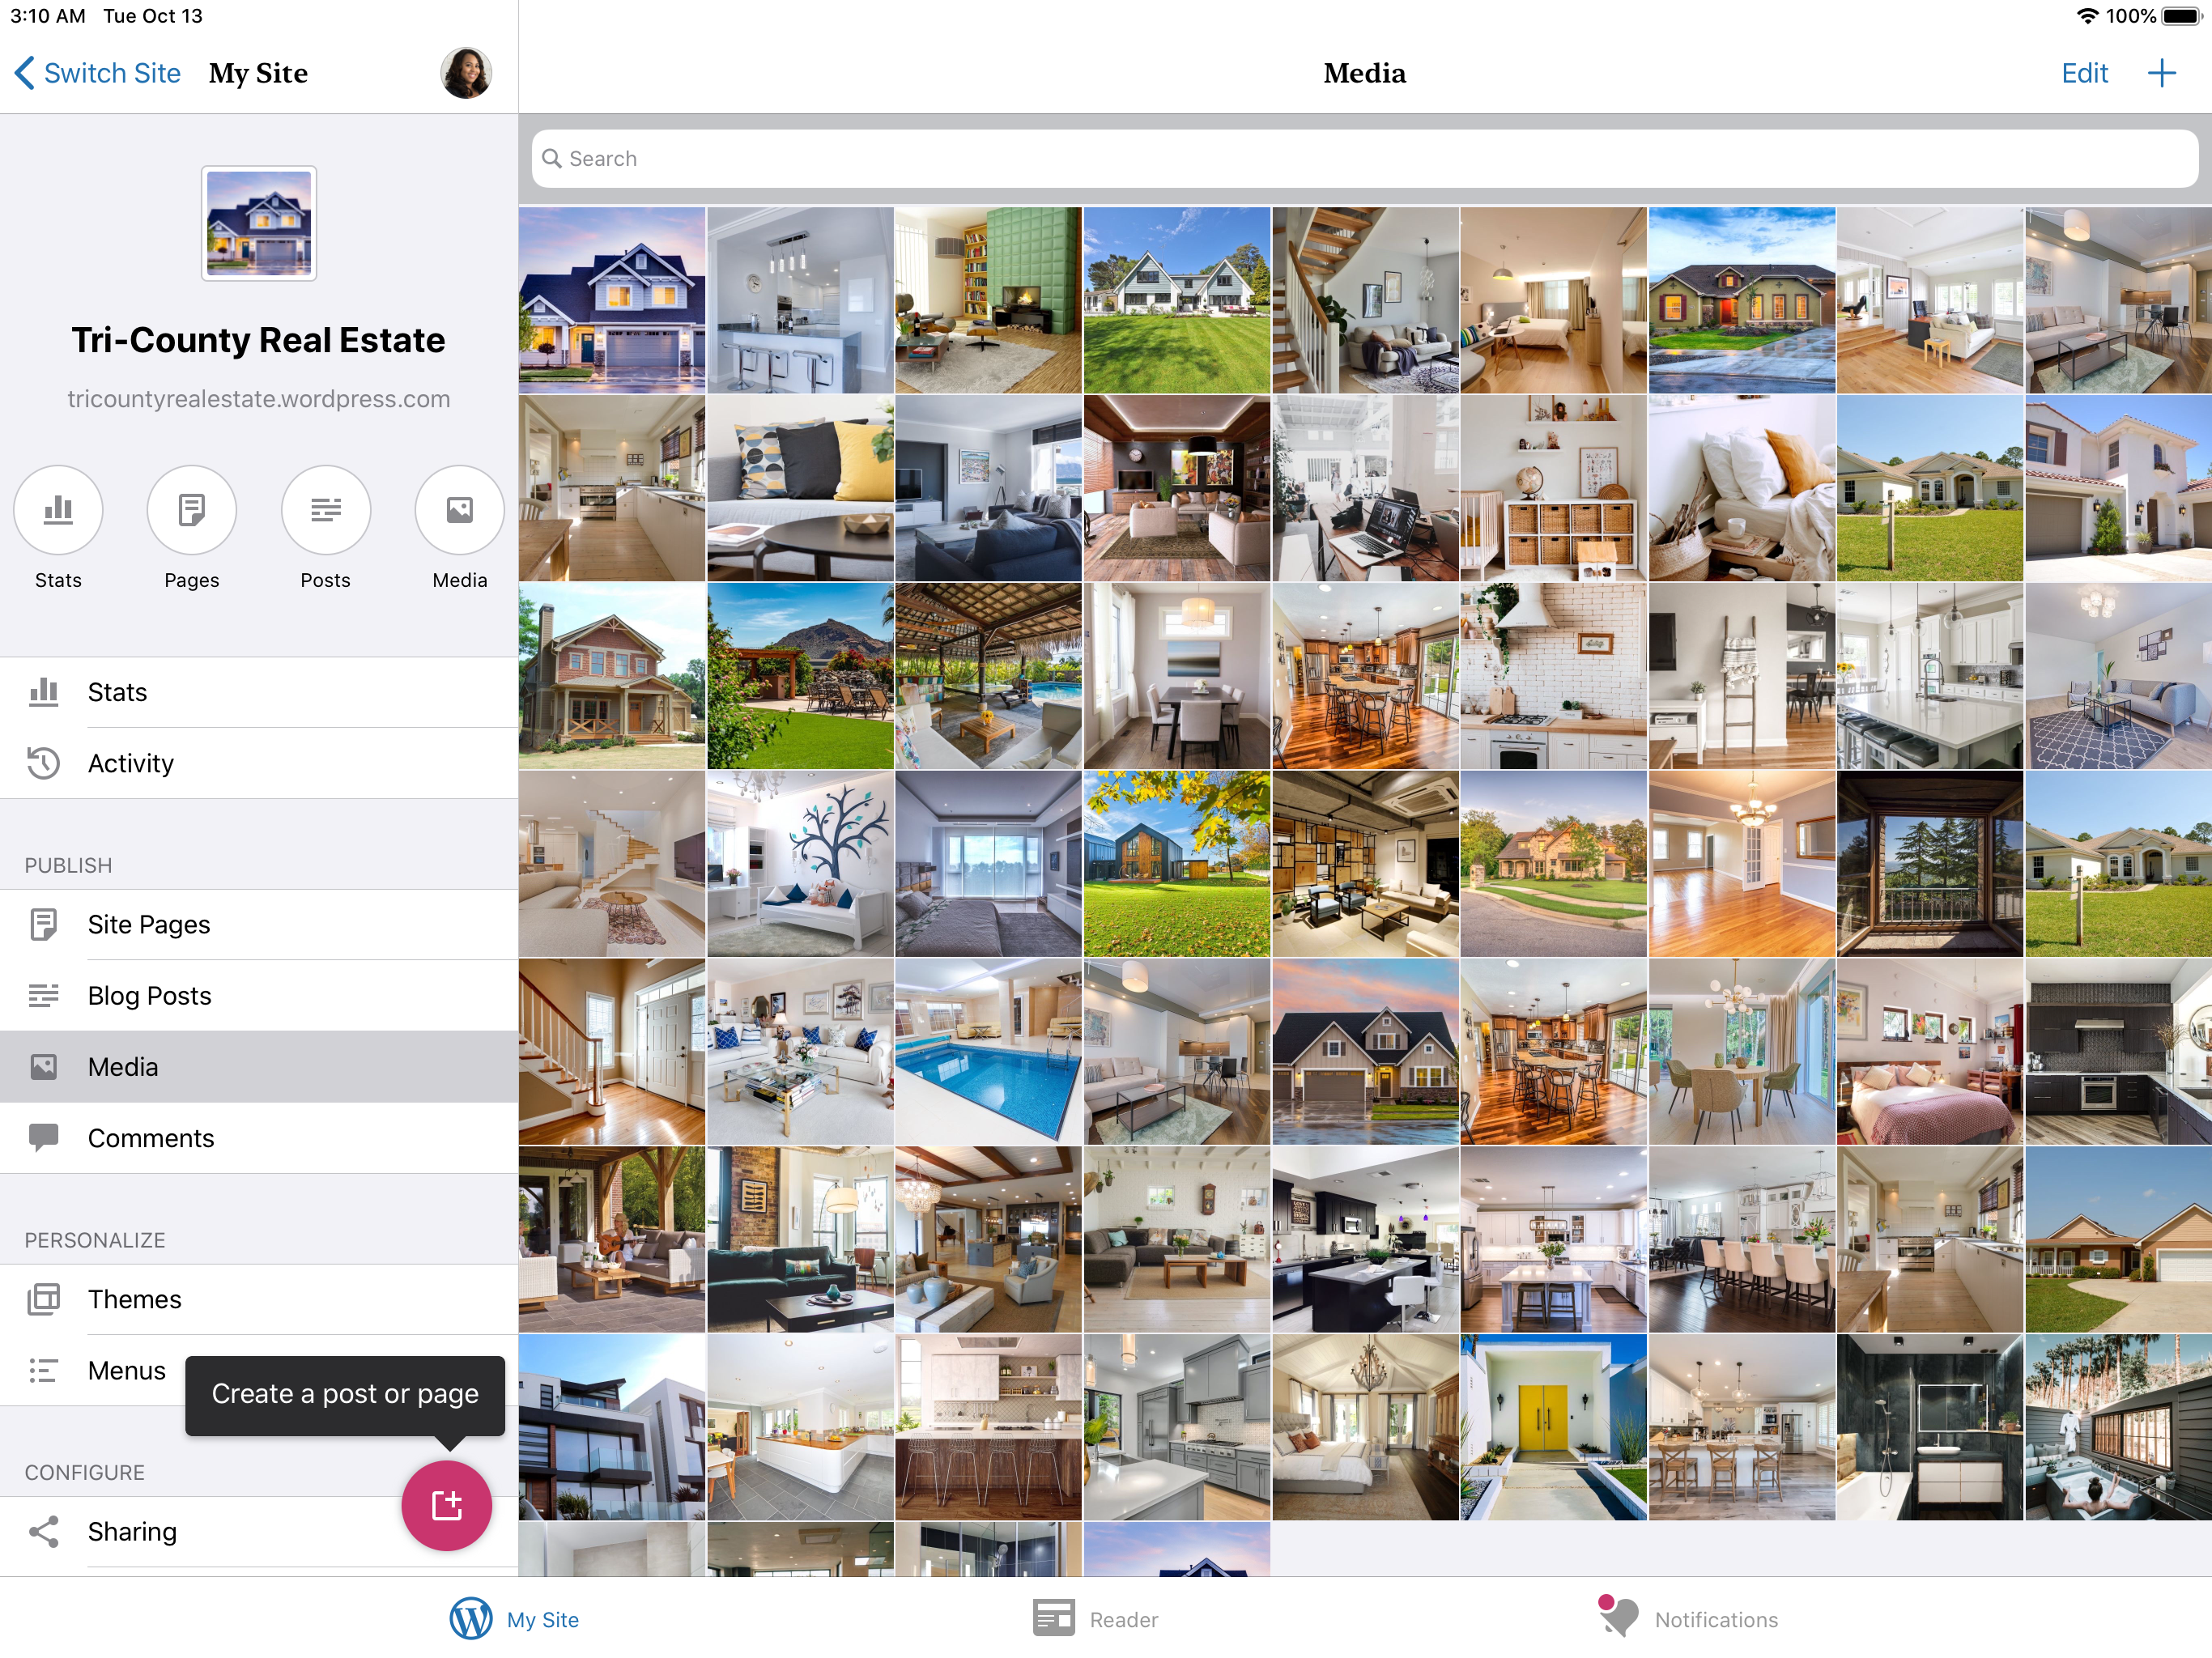Viewport: 2212px width, 1658px height.
Task: Click the 'PUBLISH' section header
Action: (68, 865)
